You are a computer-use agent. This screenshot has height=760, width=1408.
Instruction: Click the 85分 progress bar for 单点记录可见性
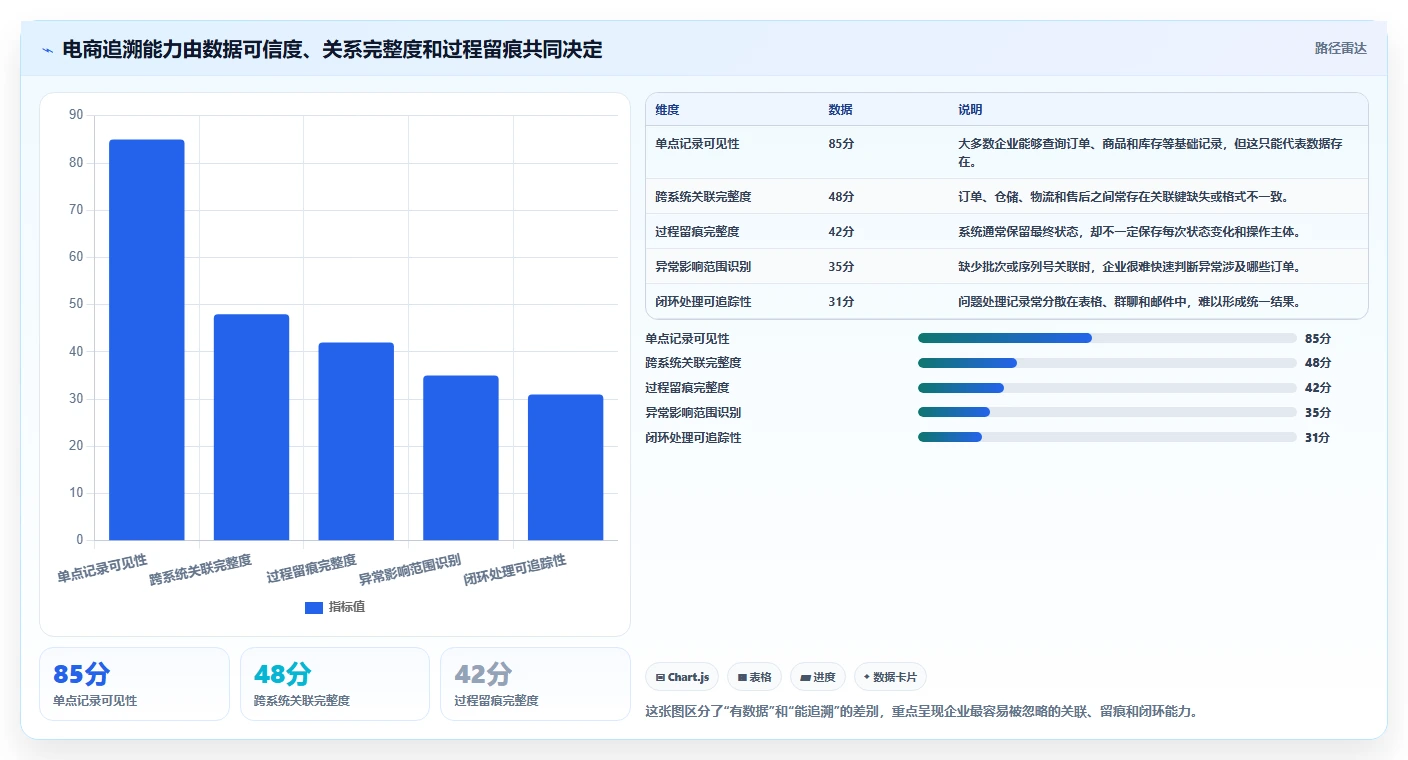click(x=1107, y=338)
